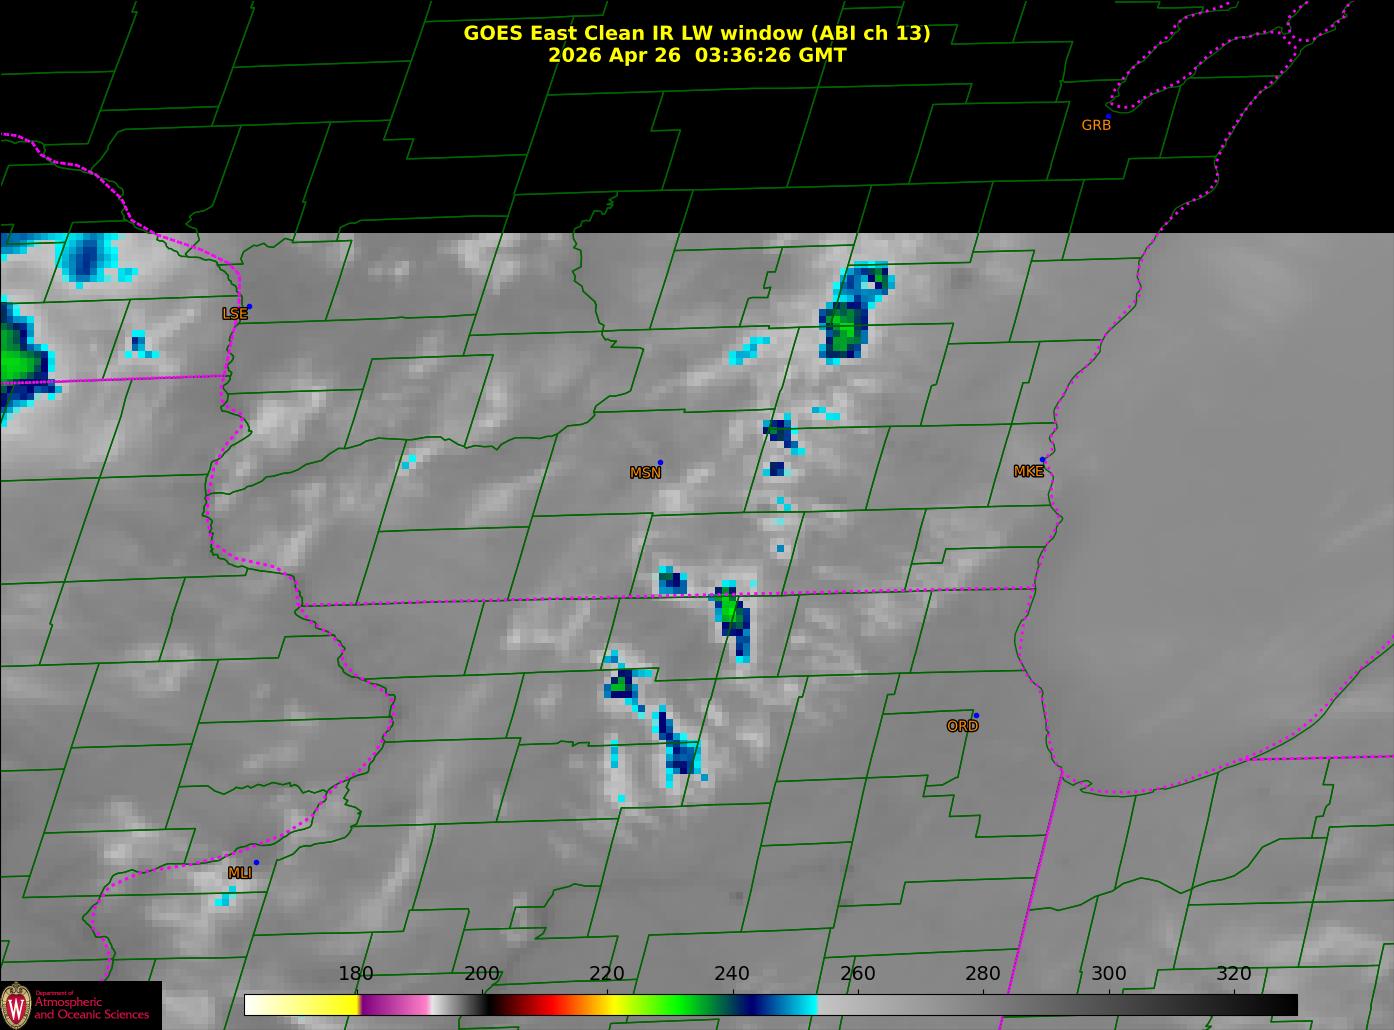
Task: Click the 320 label on the color bar
Action: [1234, 974]
